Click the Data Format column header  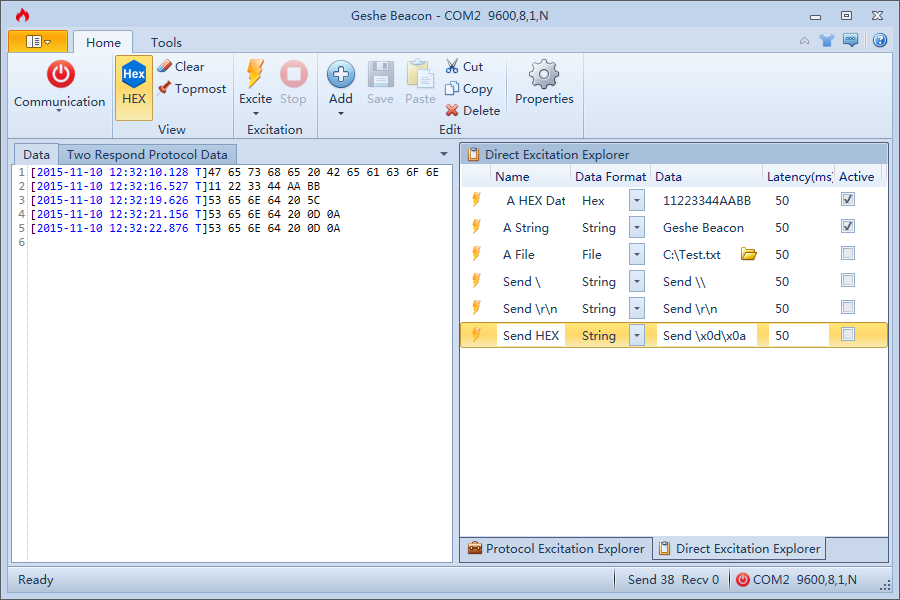610,176
